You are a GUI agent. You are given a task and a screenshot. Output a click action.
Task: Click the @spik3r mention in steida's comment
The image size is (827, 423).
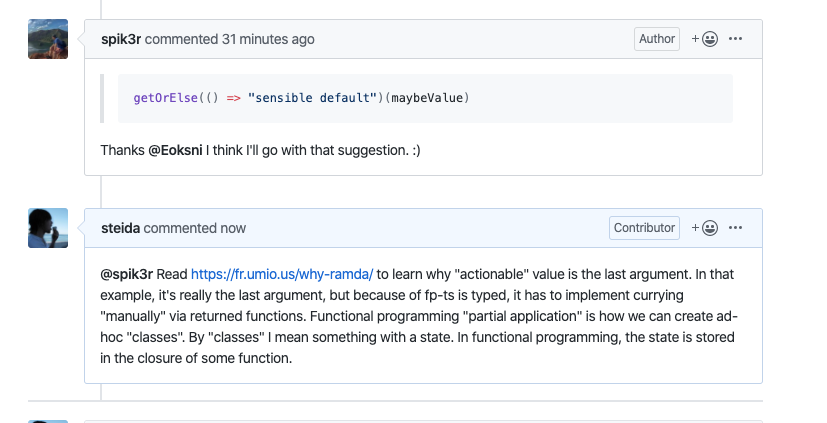click(126, 273)
